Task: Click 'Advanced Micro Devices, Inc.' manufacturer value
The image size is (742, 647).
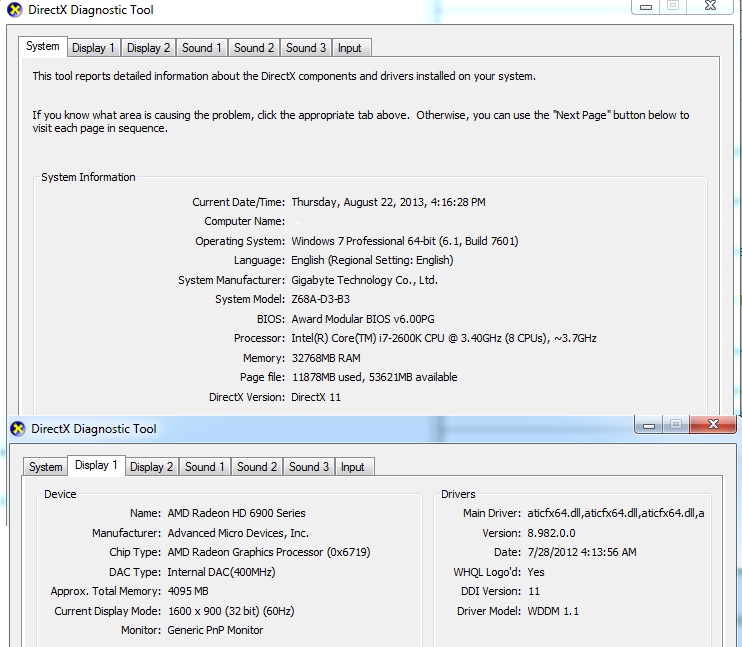Action: click(x=238, y=533)
